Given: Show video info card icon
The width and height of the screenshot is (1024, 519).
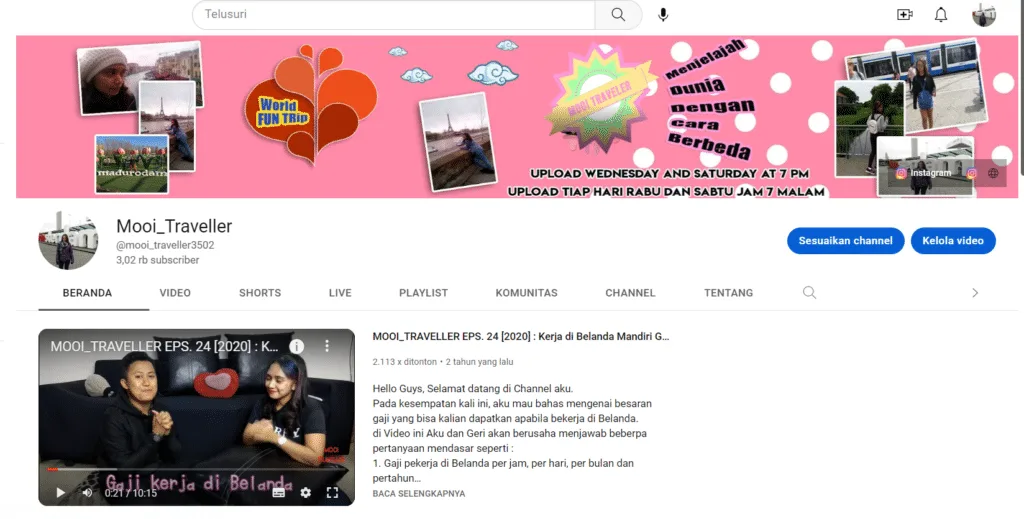Looking at the screenshot, I should 297,346.
